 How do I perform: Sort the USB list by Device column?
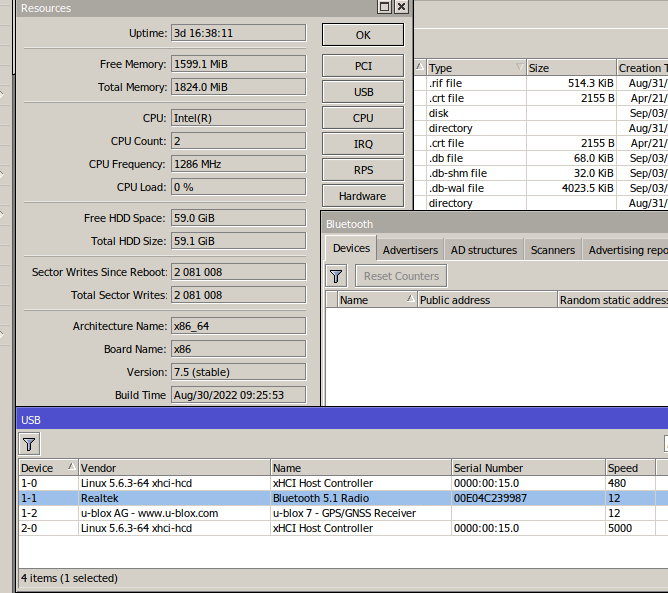coord(49,468)
